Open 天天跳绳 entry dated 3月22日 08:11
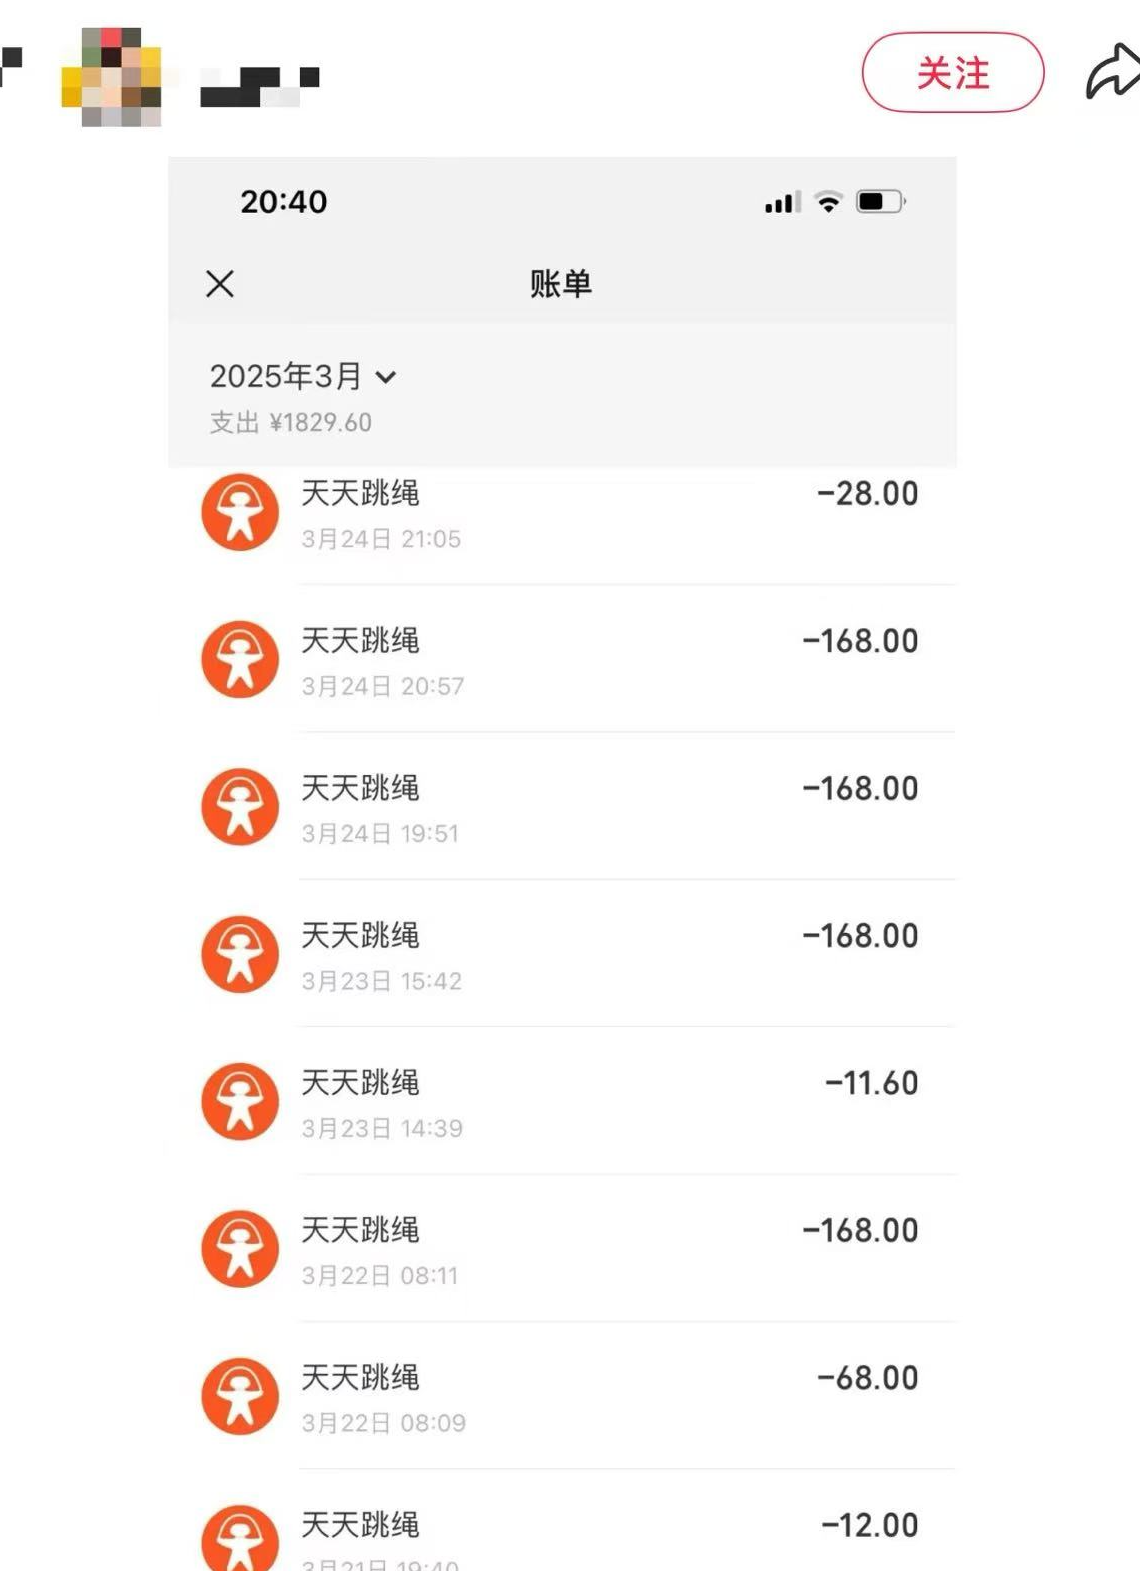The height and width of the screenshot is (1571, 1140). point(562,1249)
